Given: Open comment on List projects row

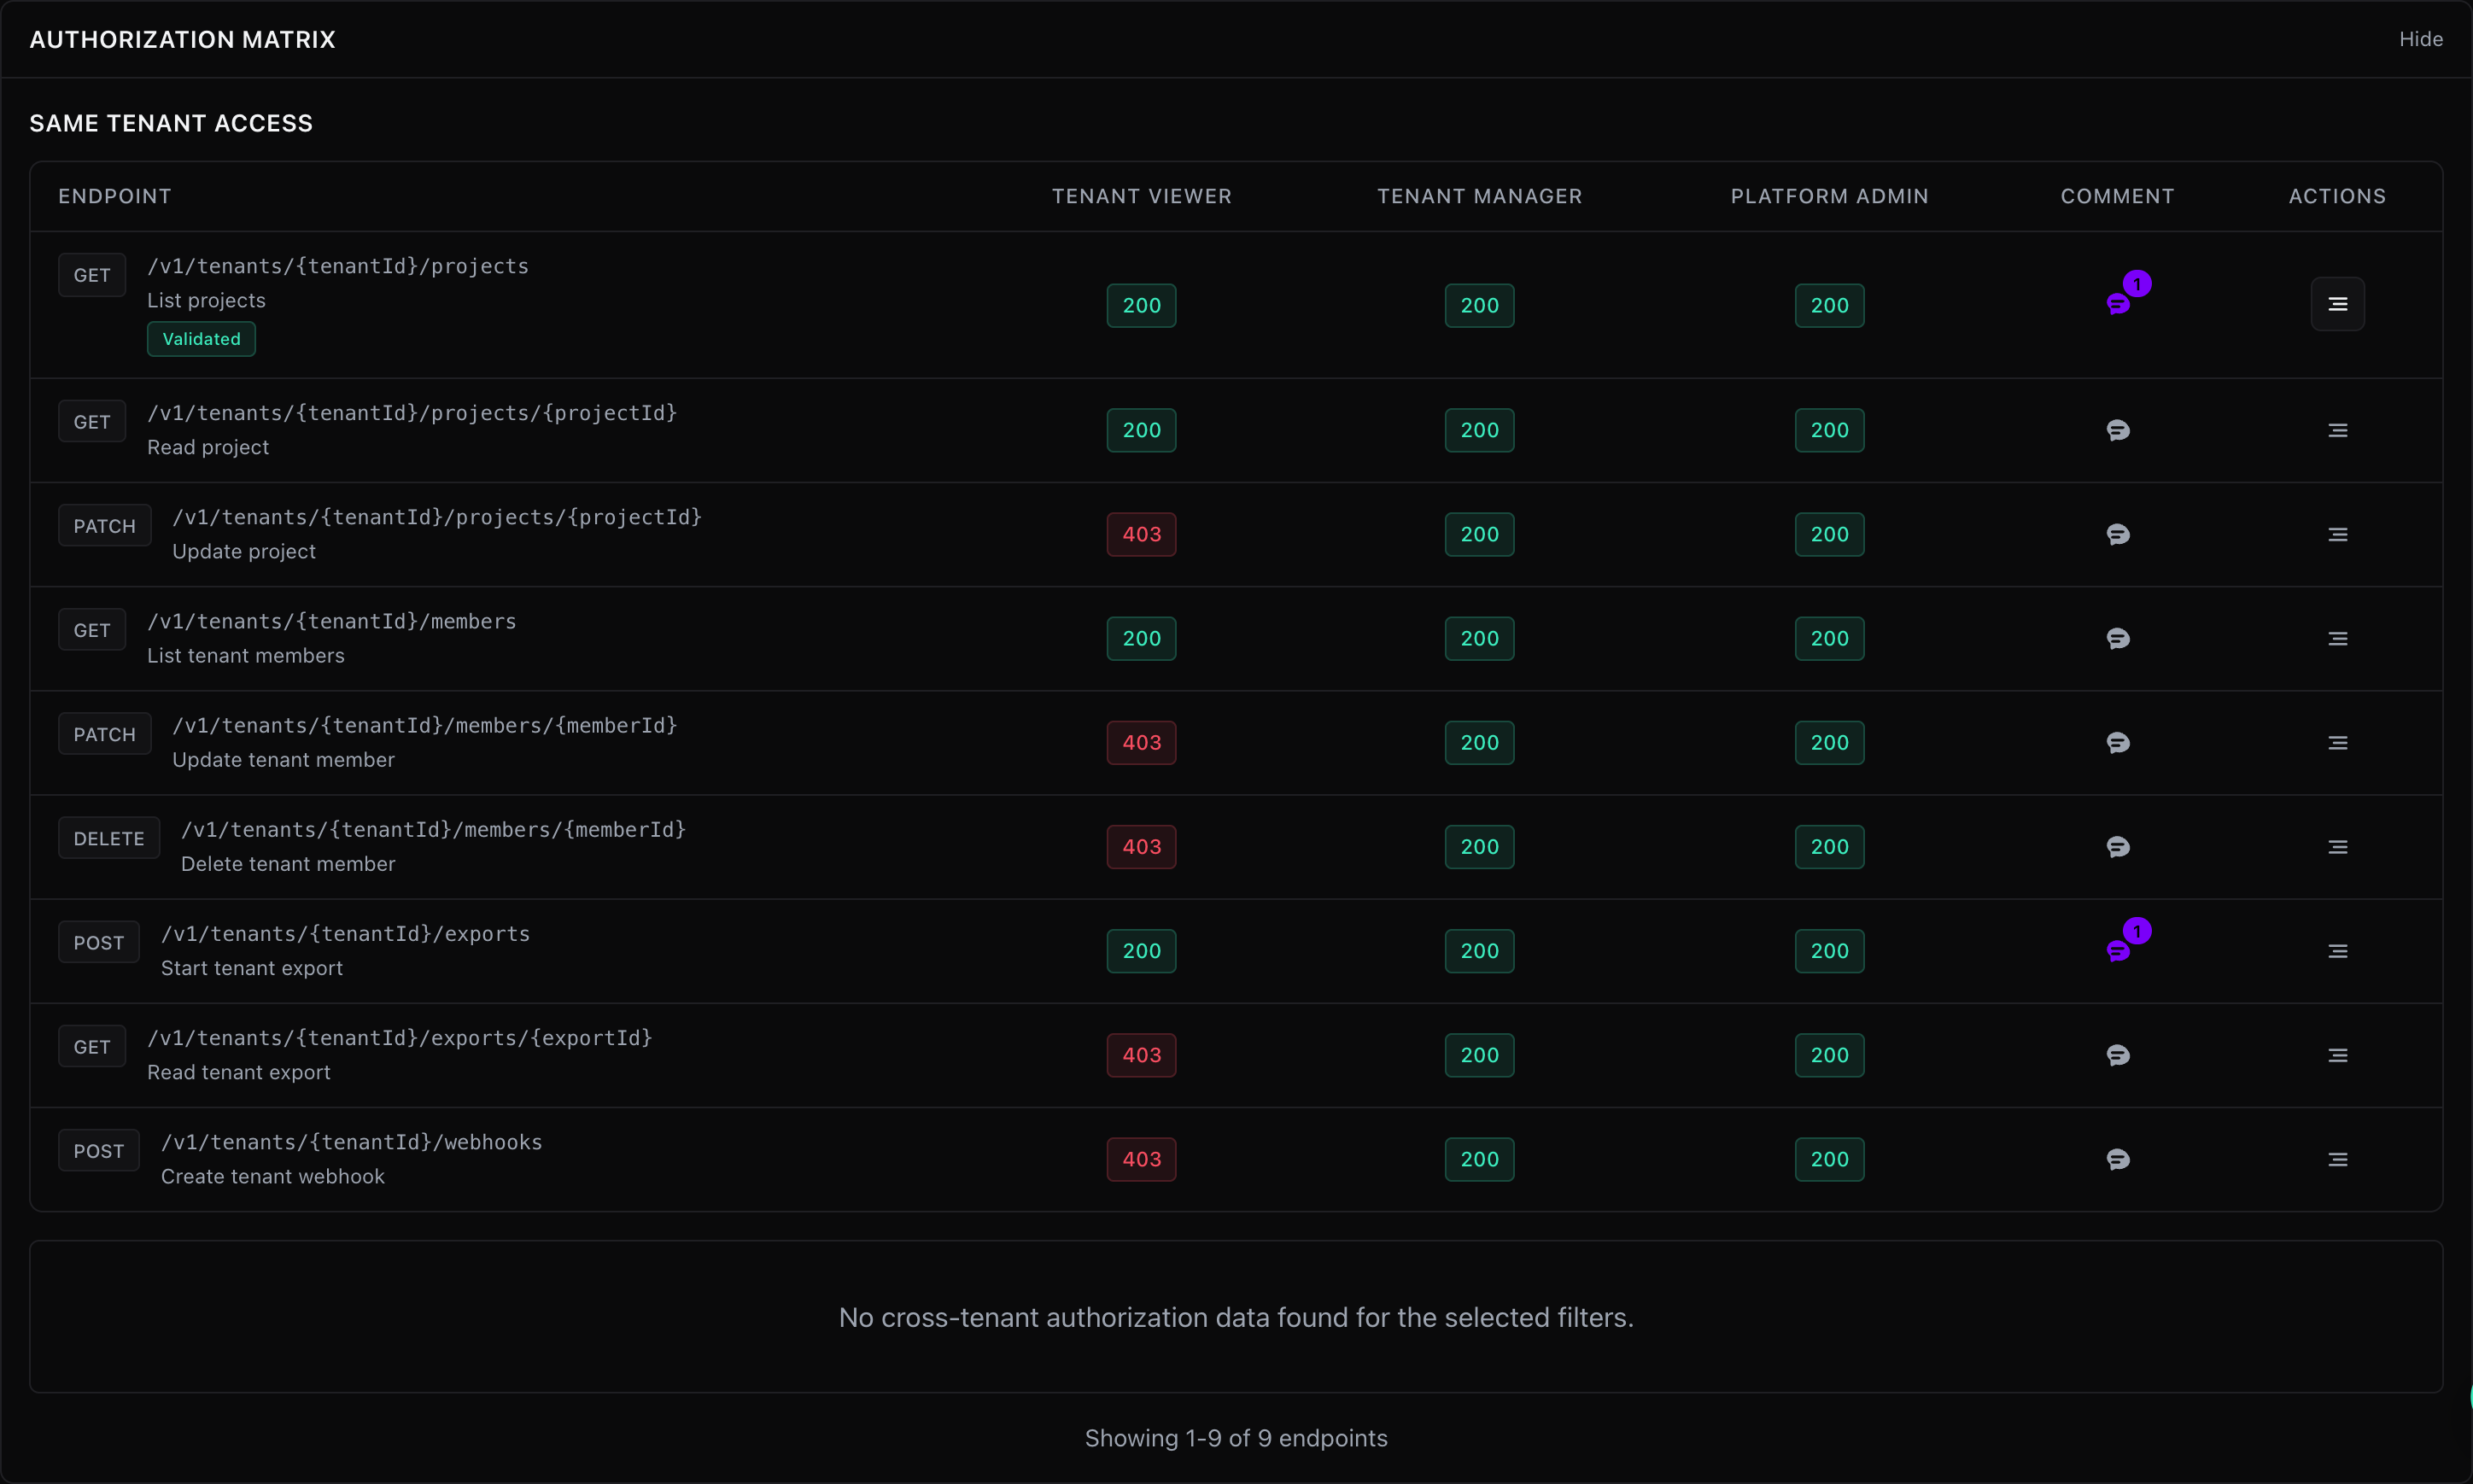Looking at the screenshot, I should (2118, 304).
